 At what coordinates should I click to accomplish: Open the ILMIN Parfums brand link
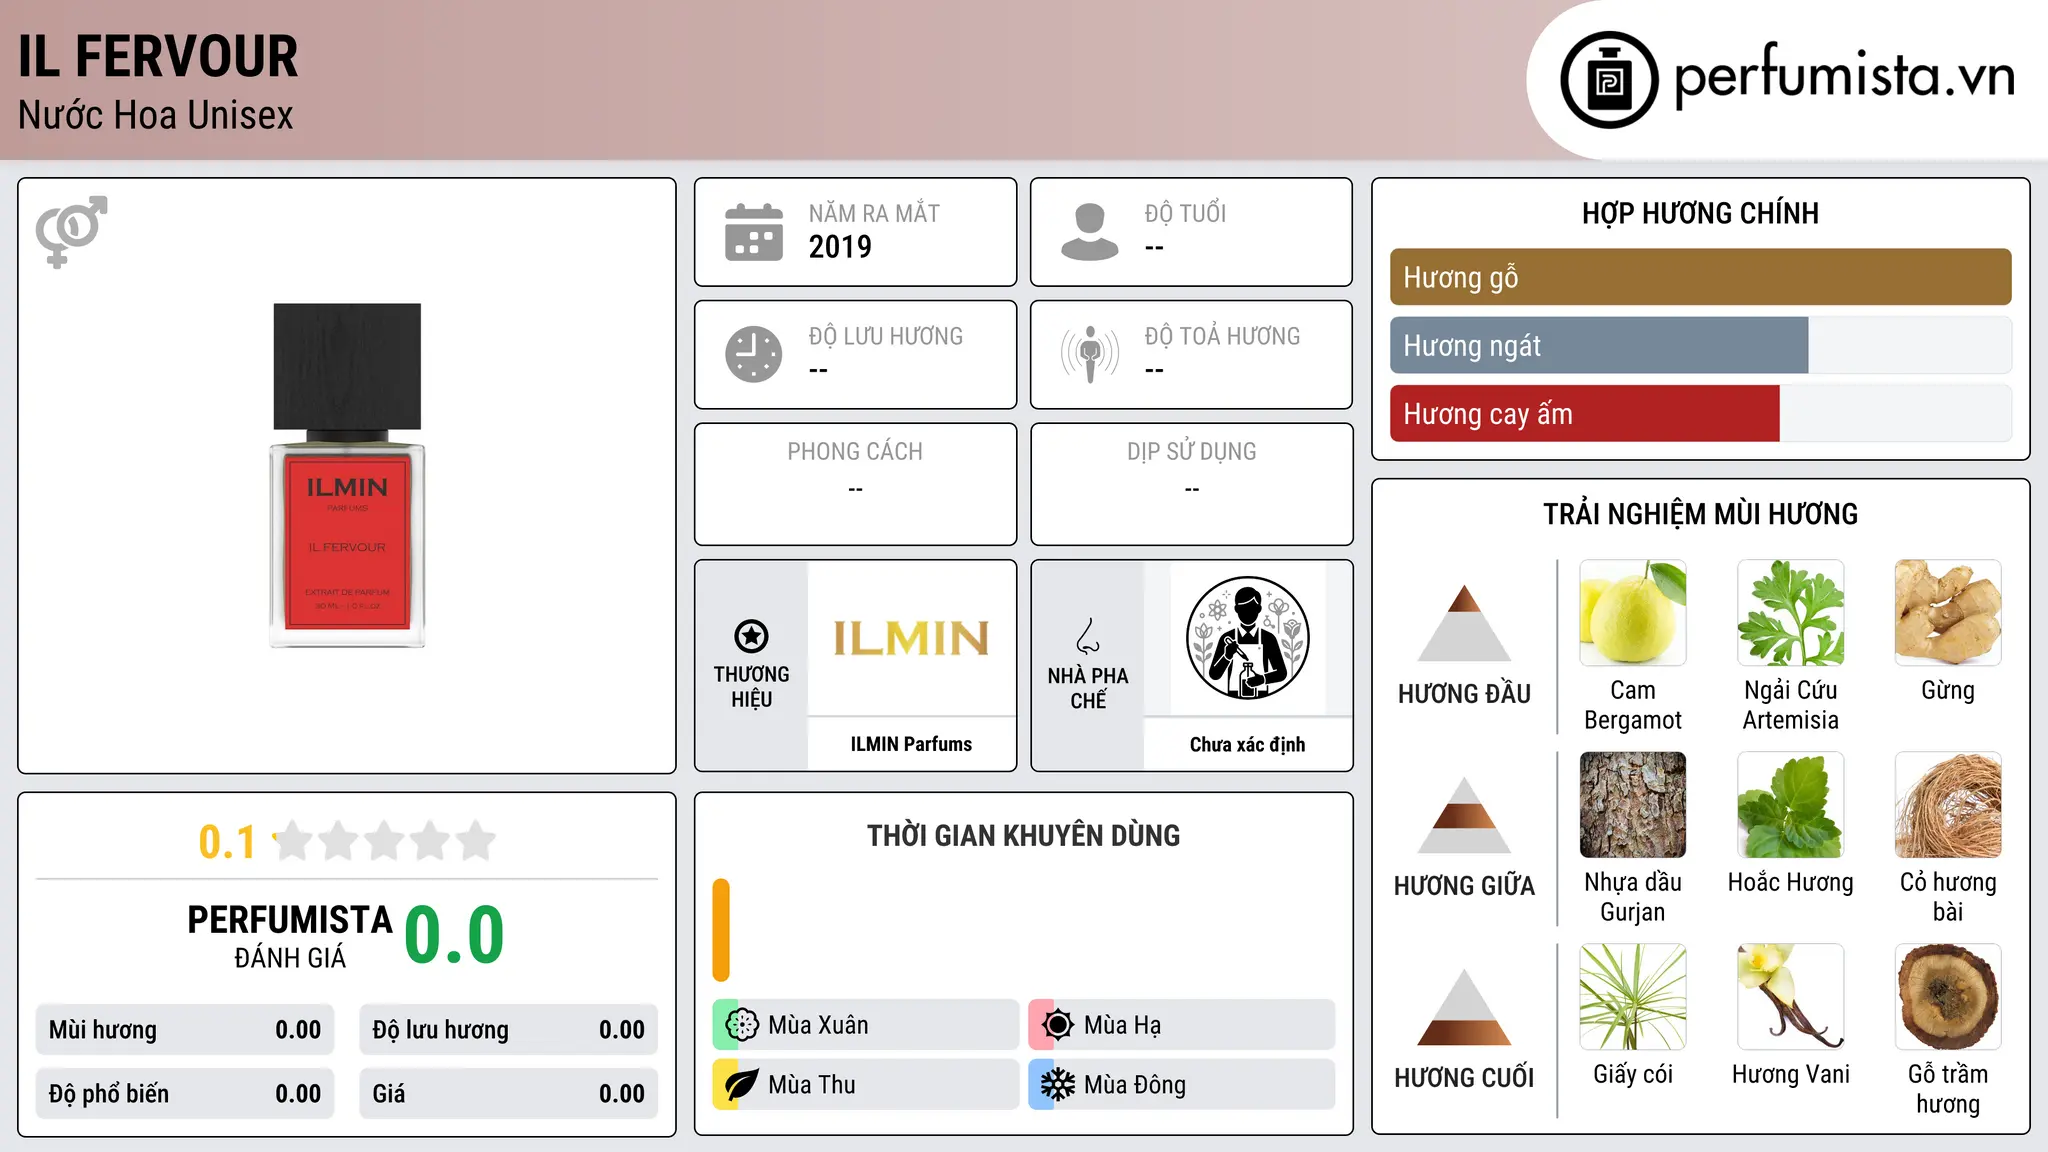pos(911,744)
